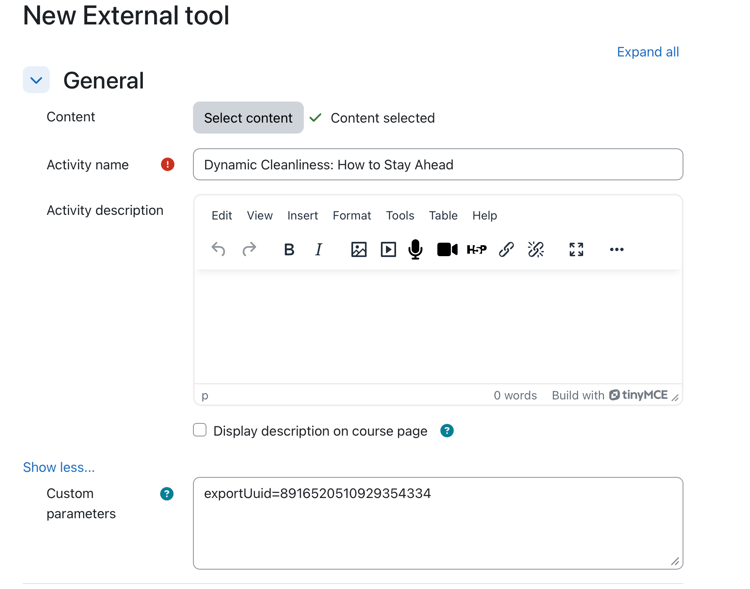Collapse the General section
Viewport: 750px width, 589px height.
[x=36, y=80]
